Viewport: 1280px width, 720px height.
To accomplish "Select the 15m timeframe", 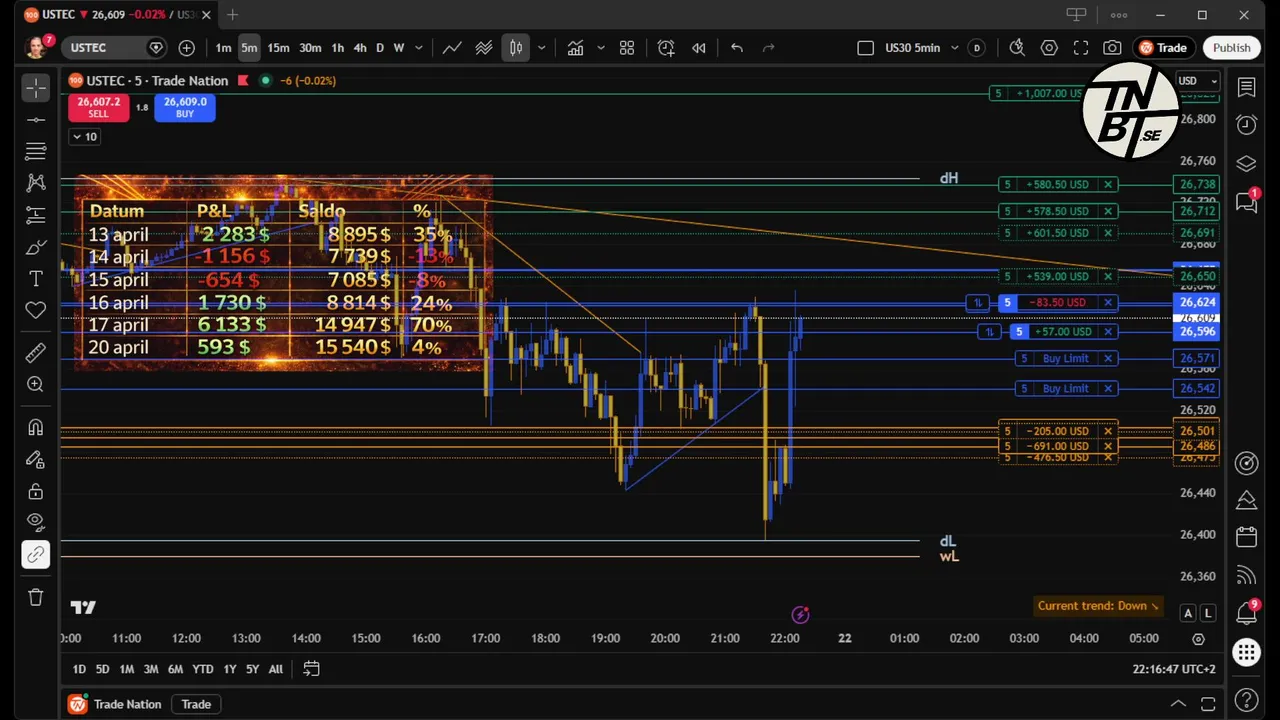I will (278, 48).
